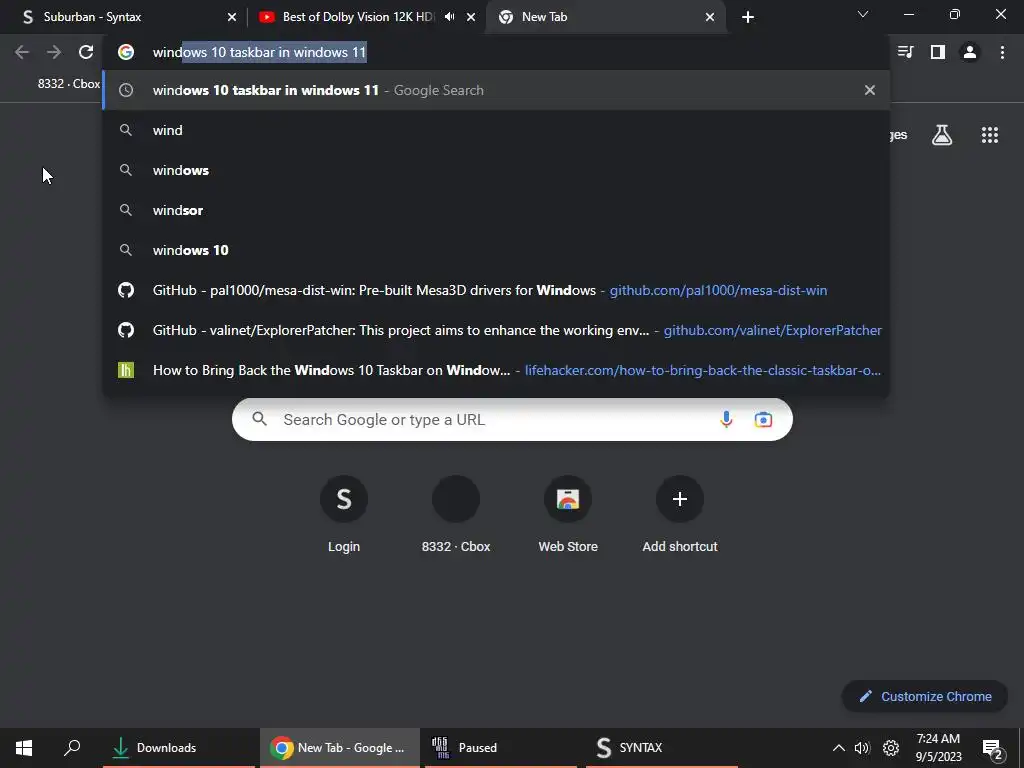Image resolution: width=1024 pixels, height=768 pixels.
Task: Open Chrome three-dot menu
Action: click(x=1002, y=52)
